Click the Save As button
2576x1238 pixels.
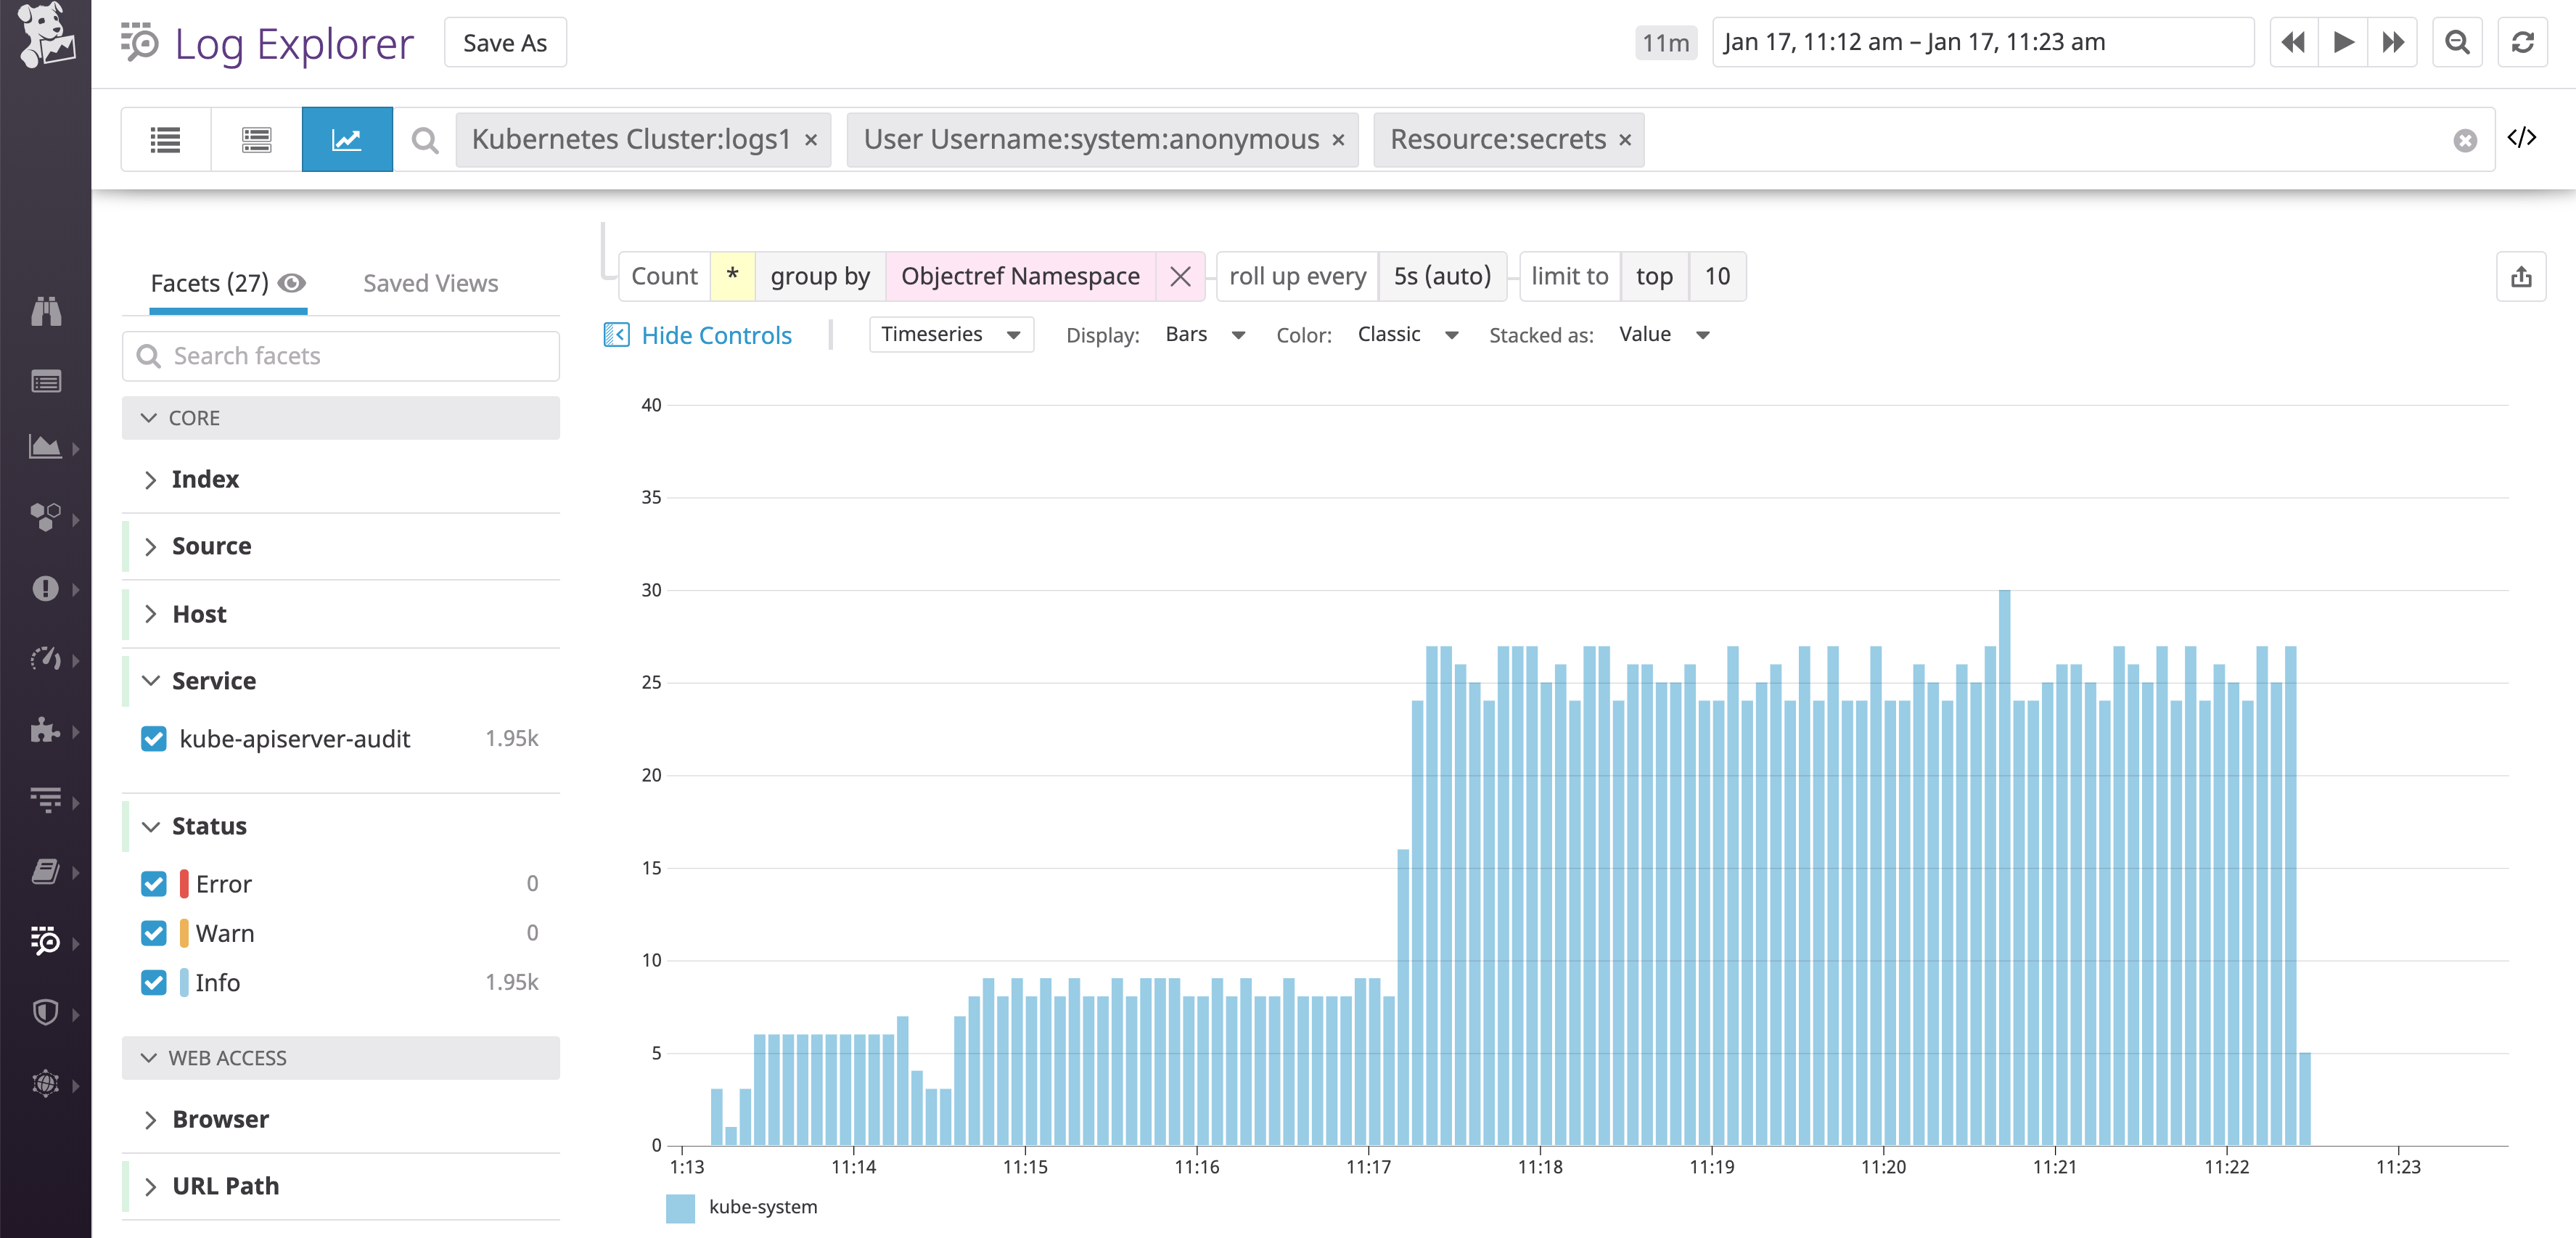click(x=505, y=42)
